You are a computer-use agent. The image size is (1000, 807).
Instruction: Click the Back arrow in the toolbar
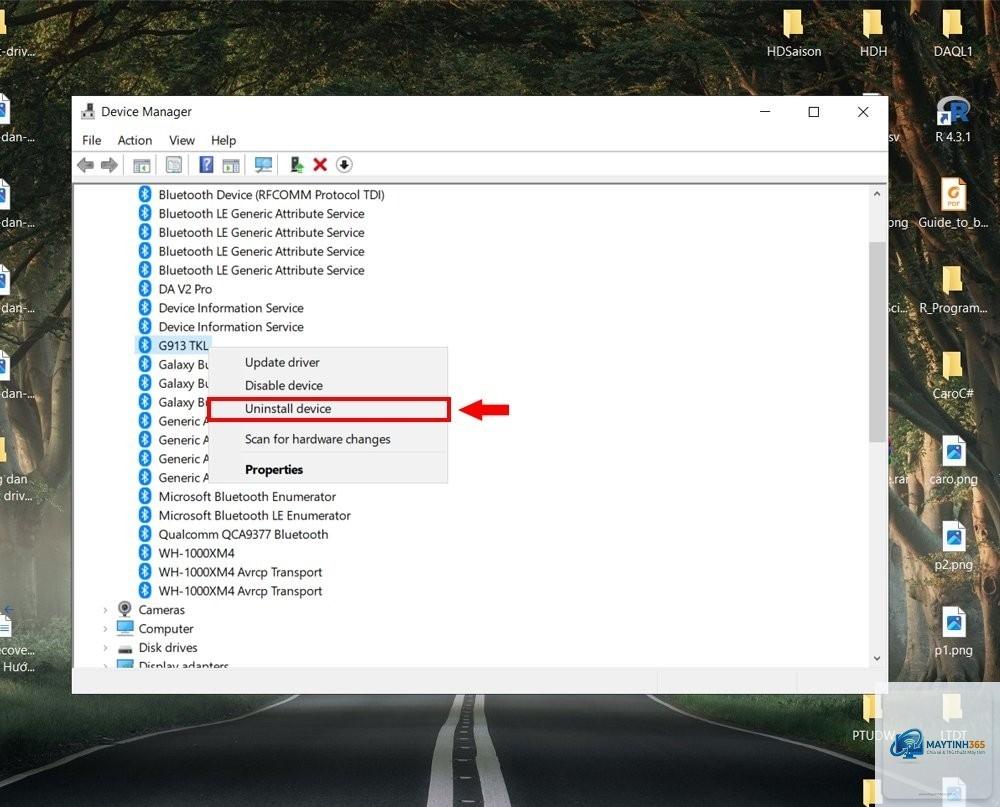tap(85, 165)
